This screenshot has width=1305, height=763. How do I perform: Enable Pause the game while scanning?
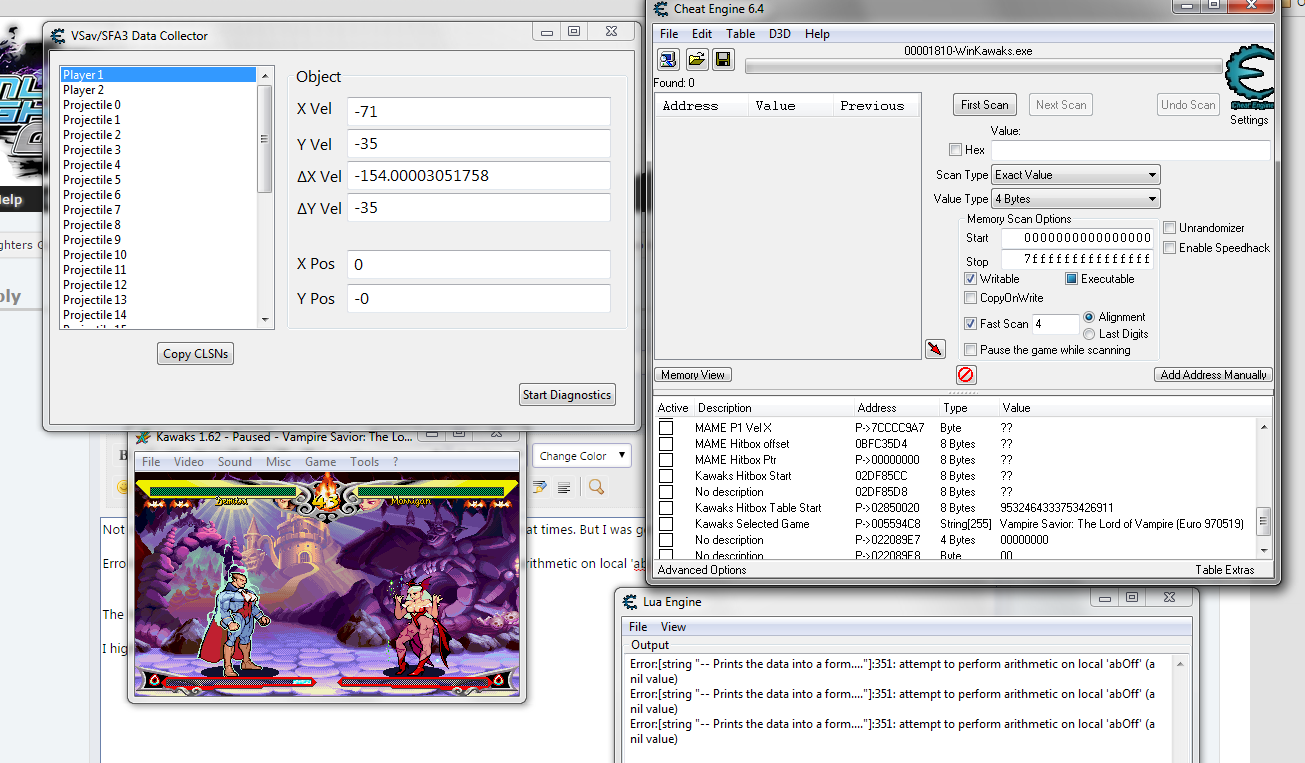point(971,350)
